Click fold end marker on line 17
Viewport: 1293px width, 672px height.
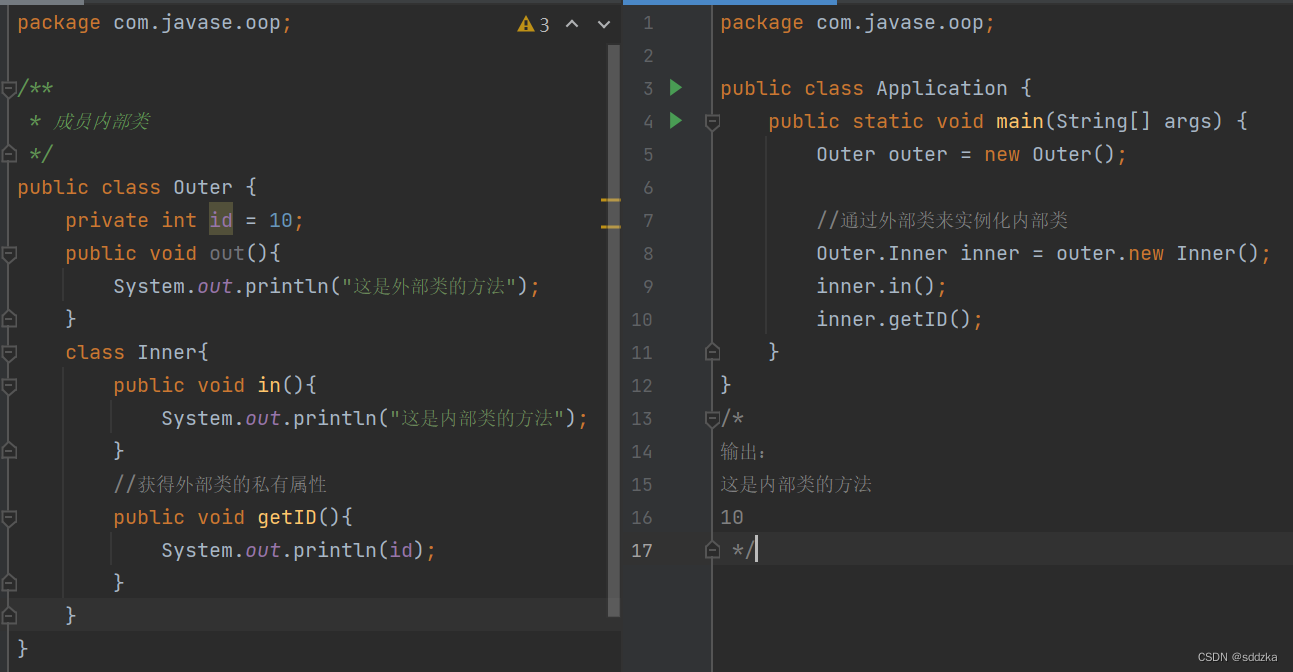[712, 550]
